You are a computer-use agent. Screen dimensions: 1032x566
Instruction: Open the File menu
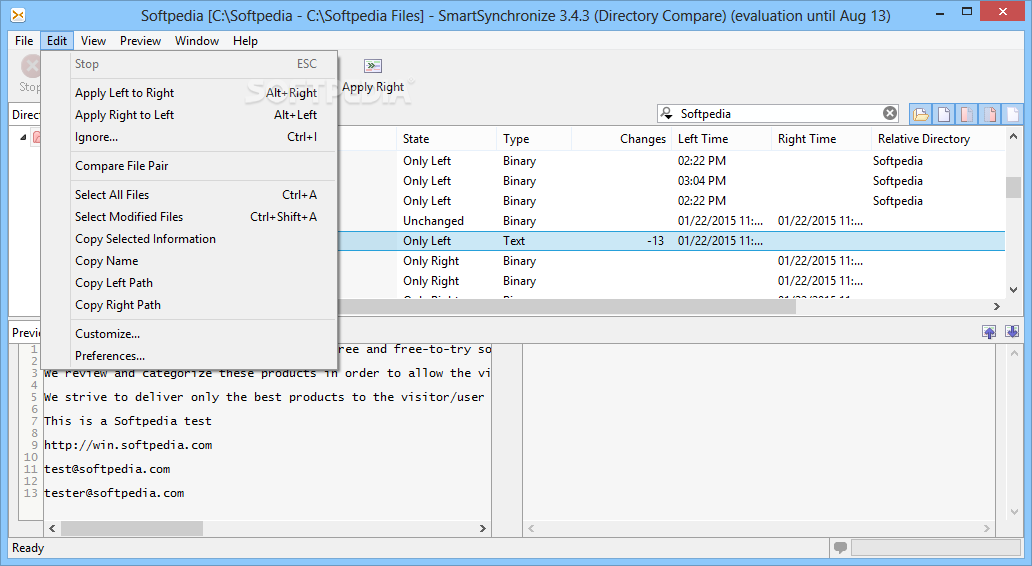coord(24,41)
